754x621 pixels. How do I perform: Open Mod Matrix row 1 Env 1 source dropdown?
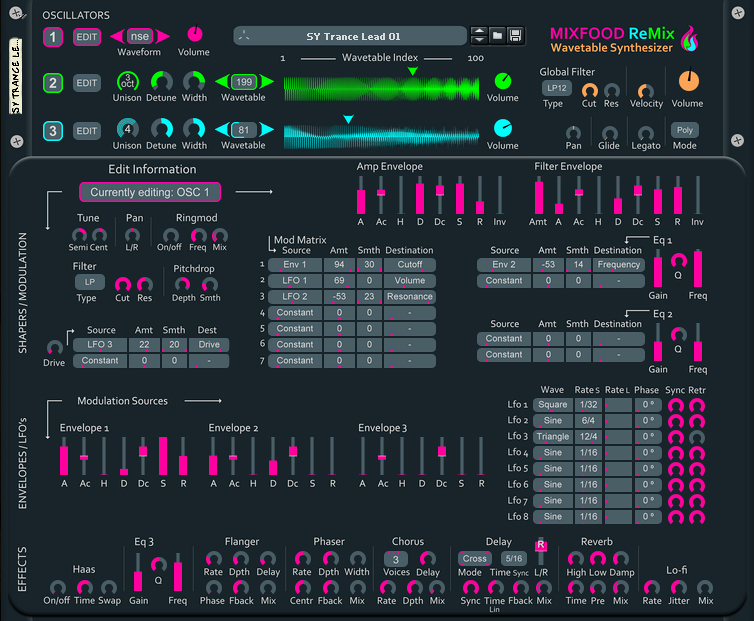coord(295,265)
